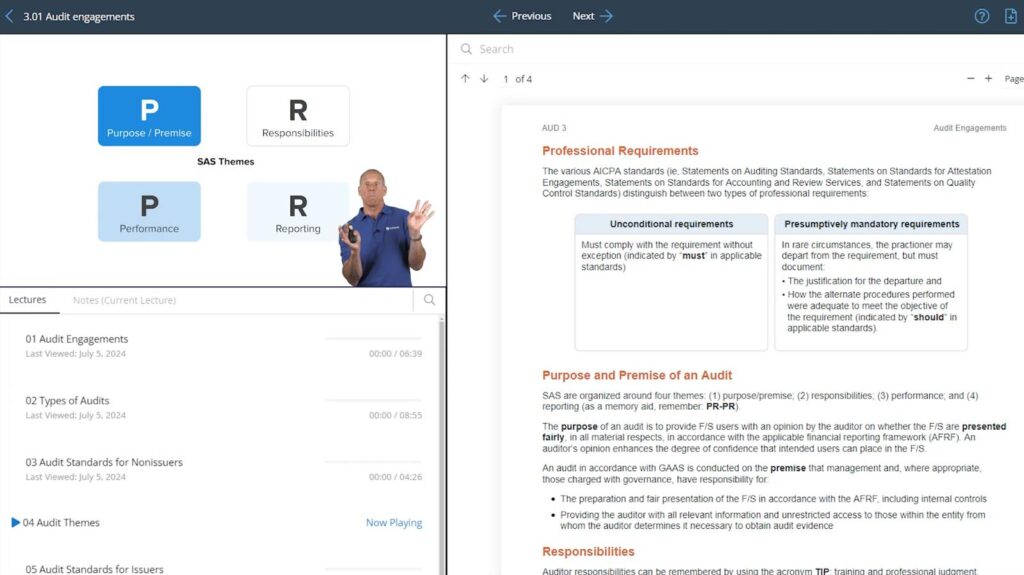Select the Purpose / Premise tile
The image size is (1024, 575).
click(150, 116)
